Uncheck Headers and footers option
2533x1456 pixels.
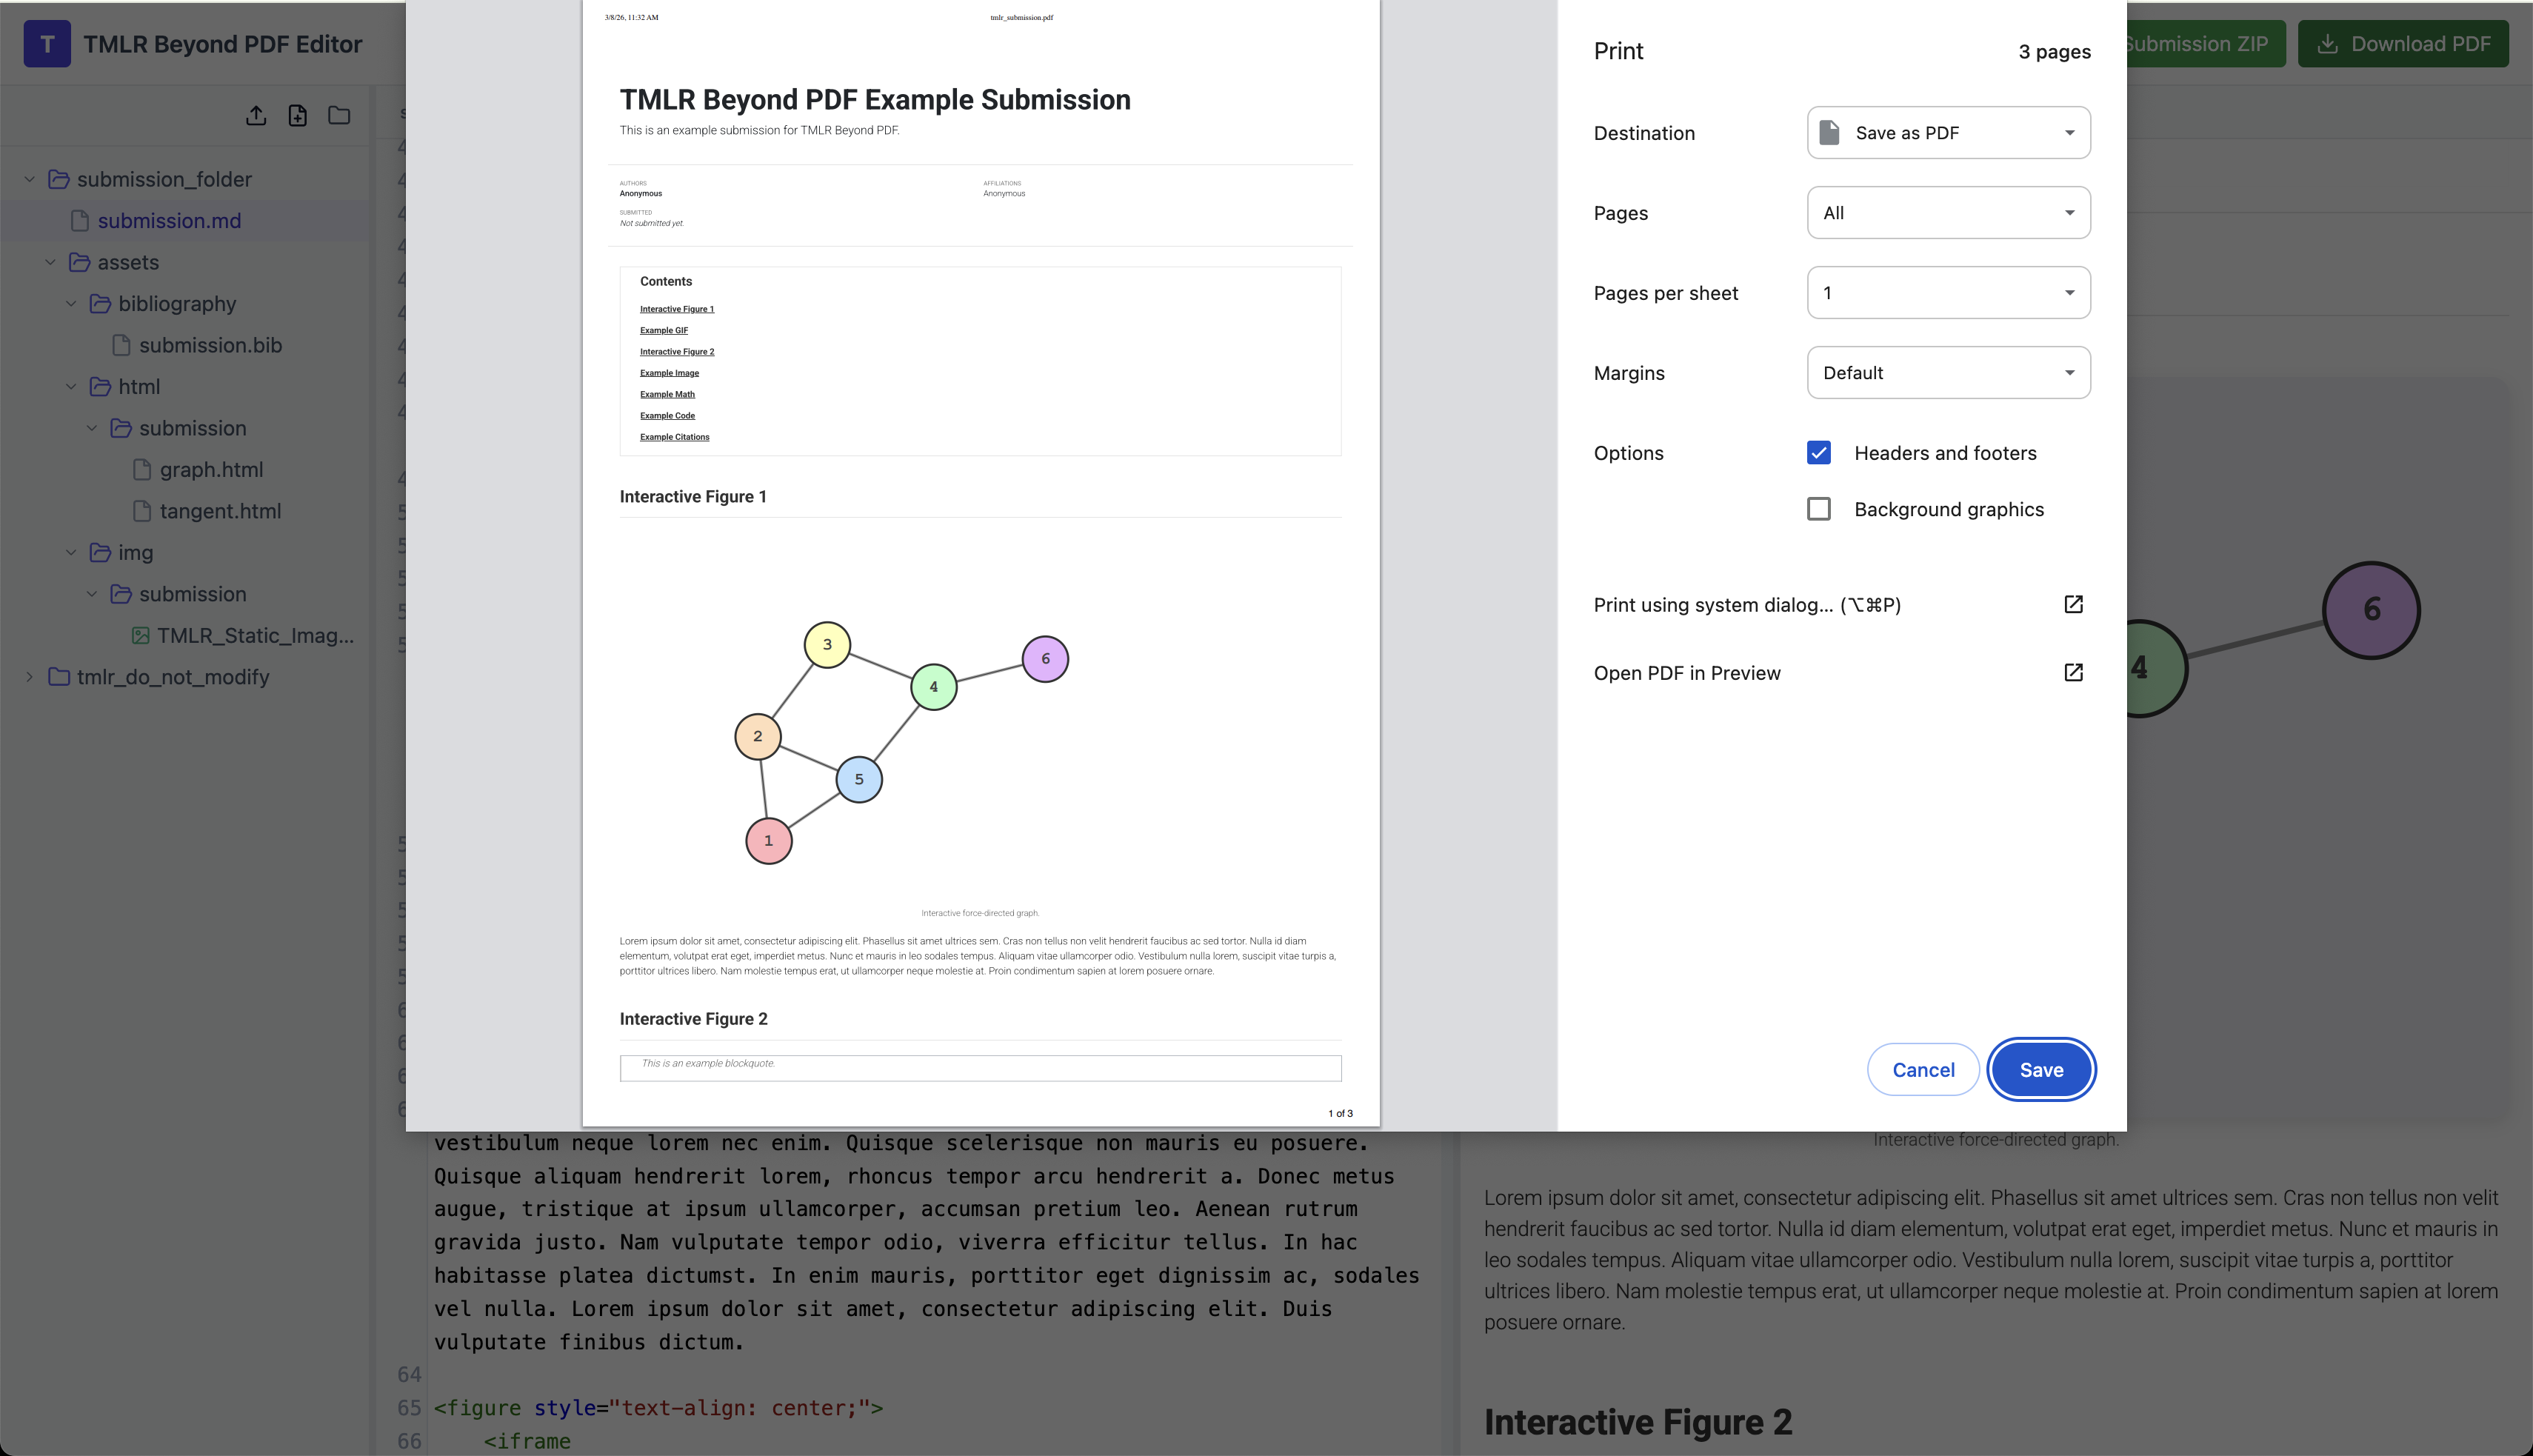pyautogui.click(x=1819, y=453)
